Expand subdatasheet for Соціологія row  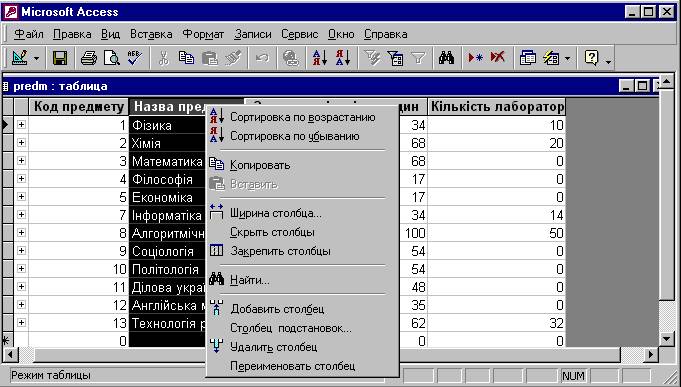pos(21,251)
